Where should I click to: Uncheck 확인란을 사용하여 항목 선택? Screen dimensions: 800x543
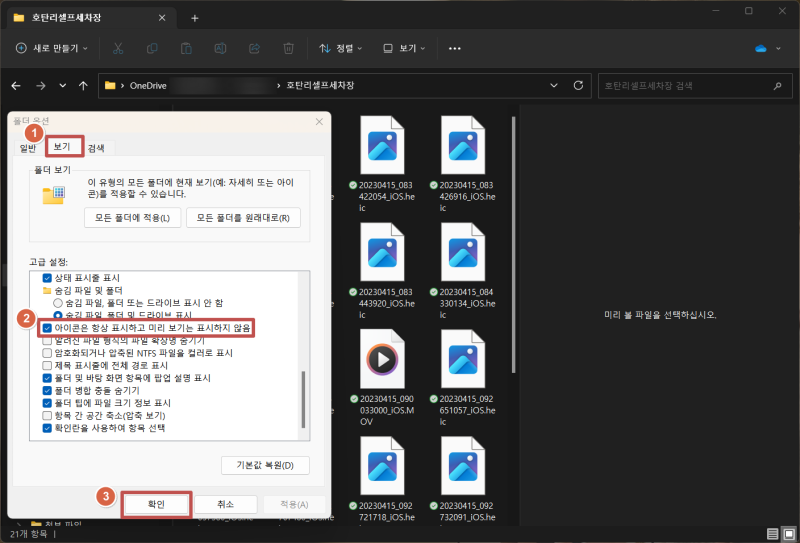pos(47,428)
